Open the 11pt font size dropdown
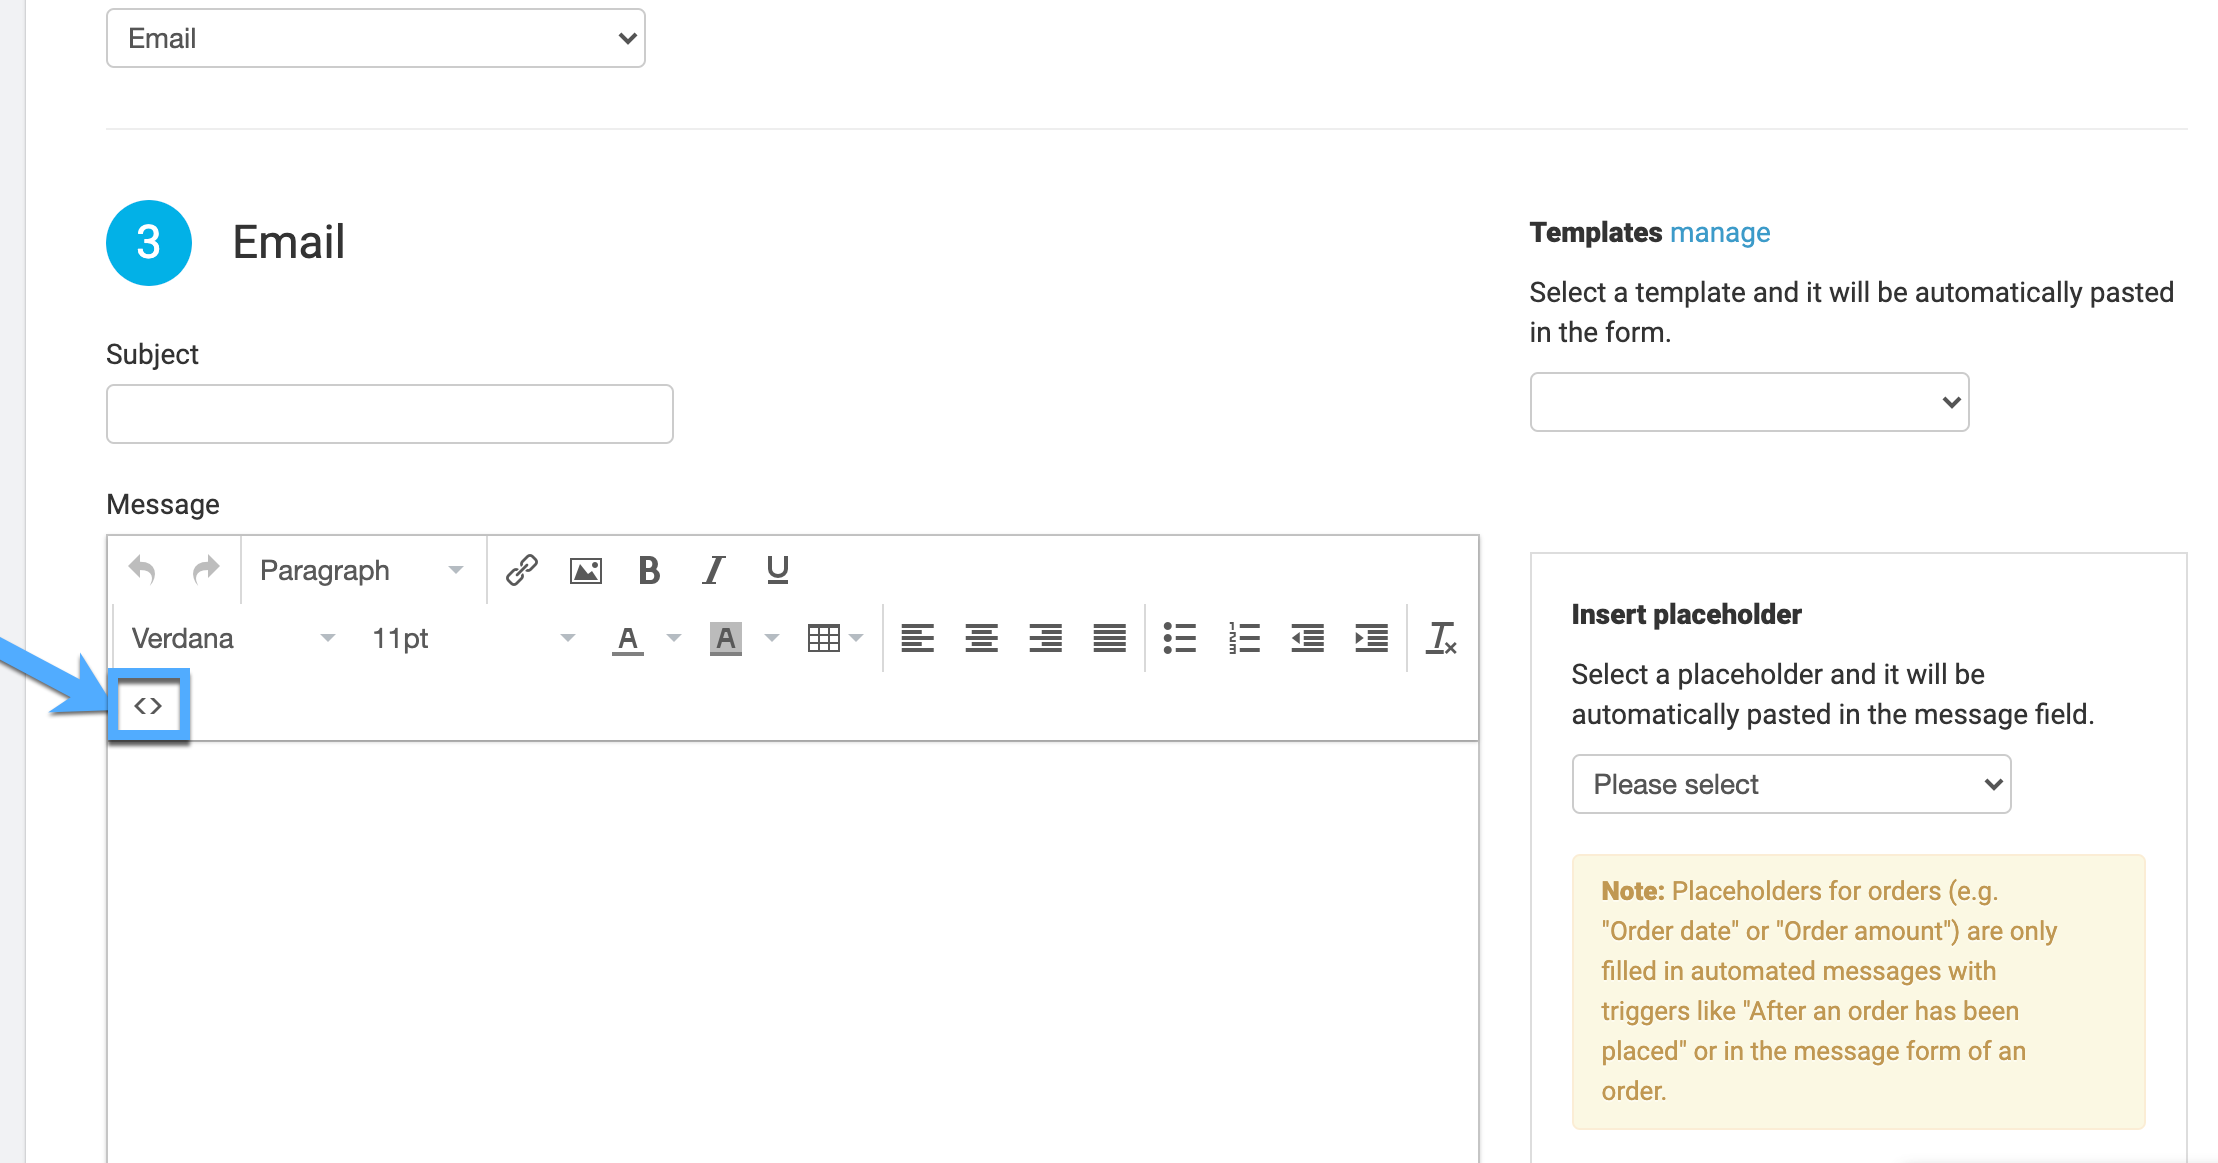The width and height of the screenshot is (2218, 1163). point(473,638)
